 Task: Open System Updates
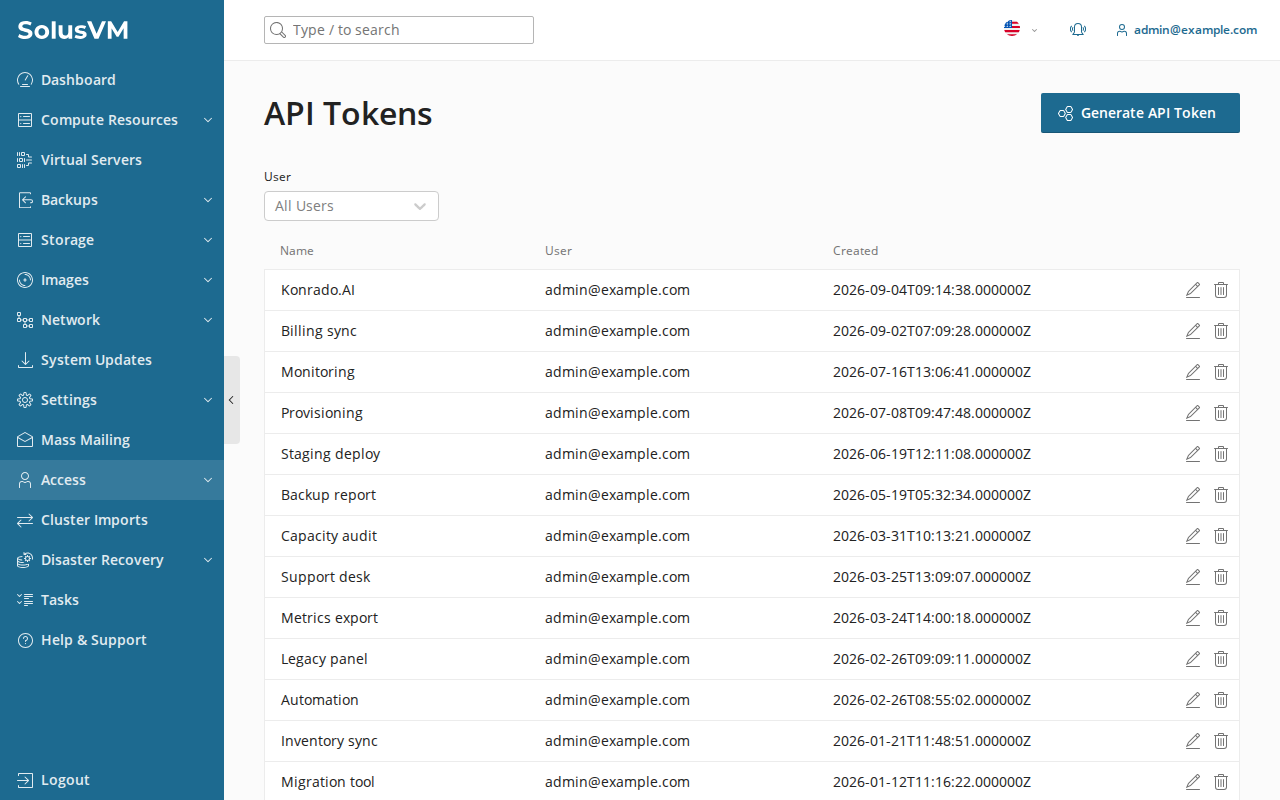(112, 360)
